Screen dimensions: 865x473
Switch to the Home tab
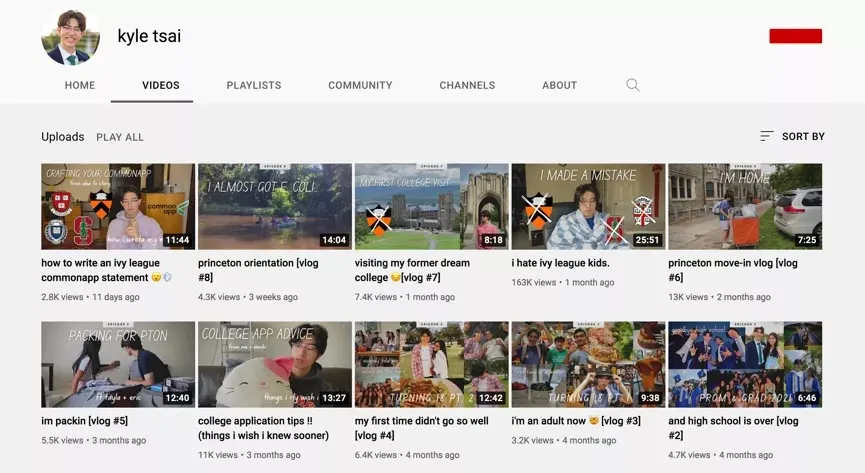coord(80,86)
